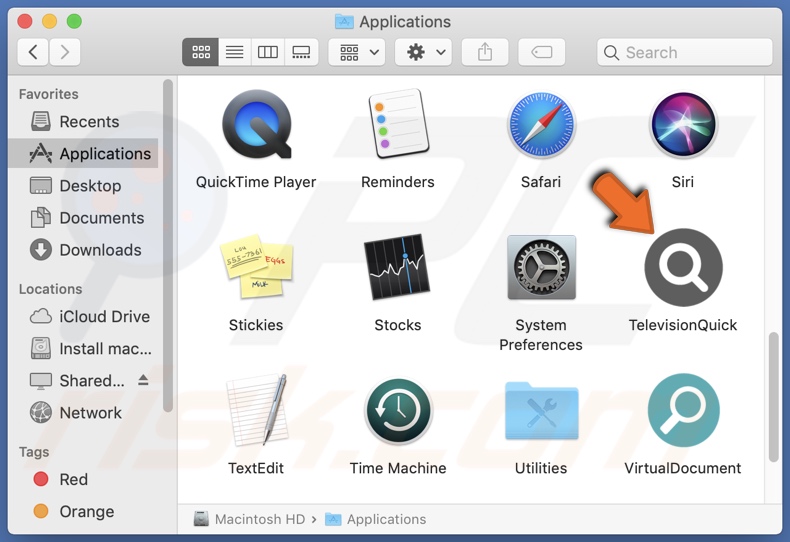Open iCloud Drive in the sidebar

pyautogui.click(x=83, y=316)
